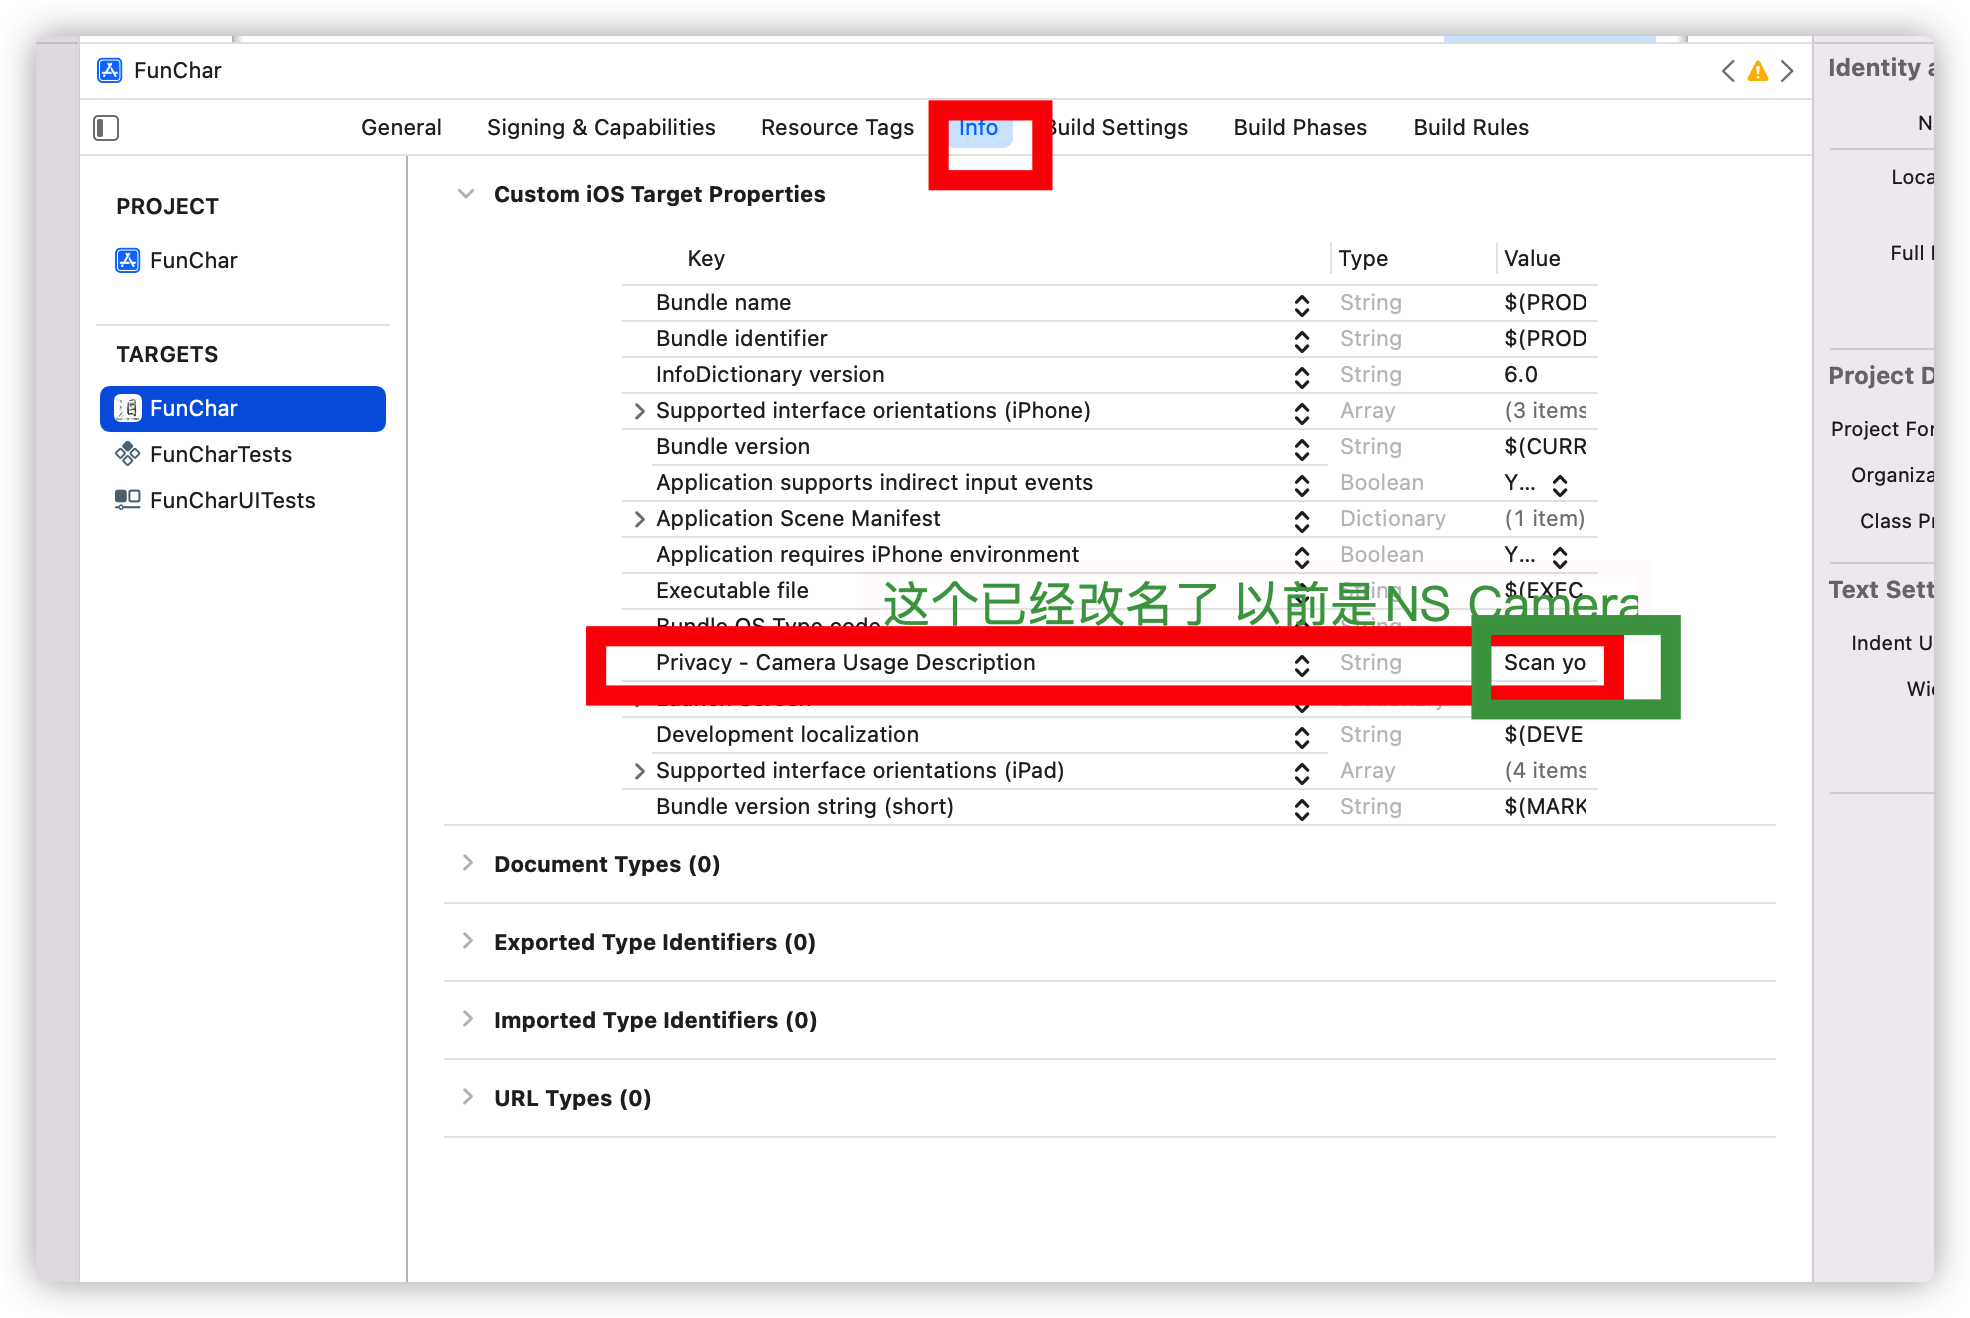The image size is (1970, 1318).
Task: Select the FunCharUITests target icon
Action: point(127,500)
